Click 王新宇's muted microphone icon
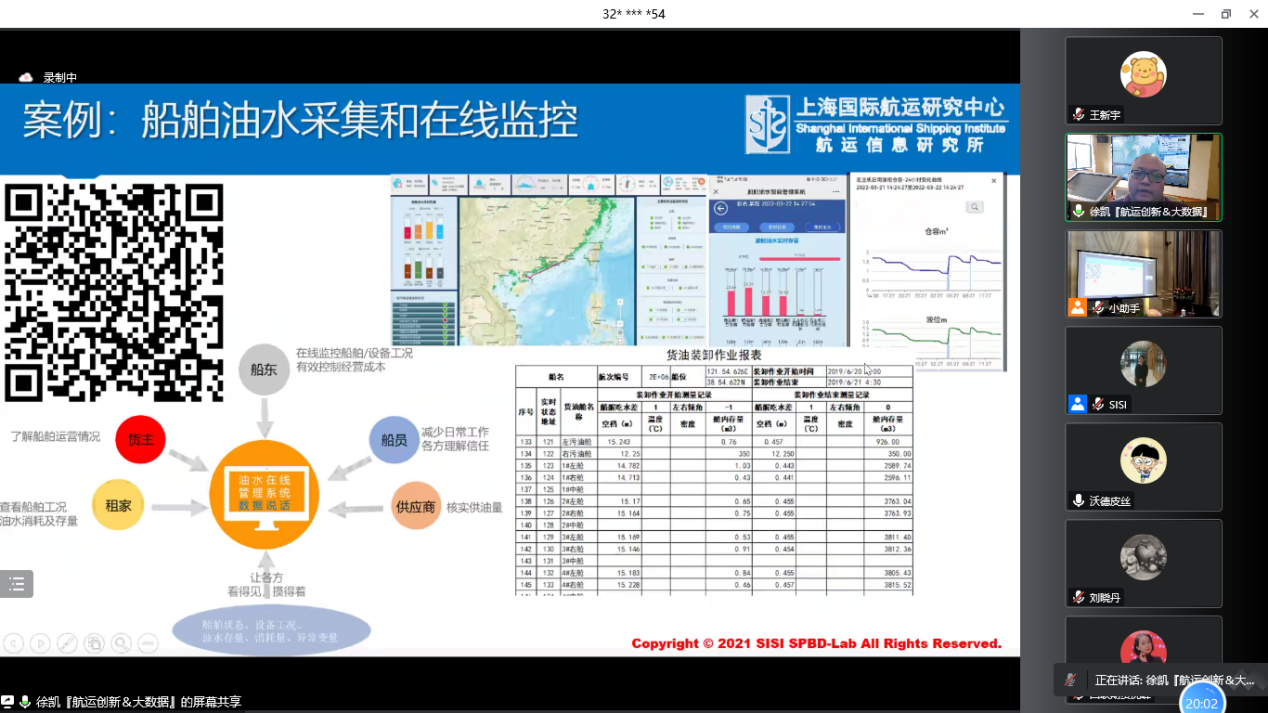 point(1078,115)
